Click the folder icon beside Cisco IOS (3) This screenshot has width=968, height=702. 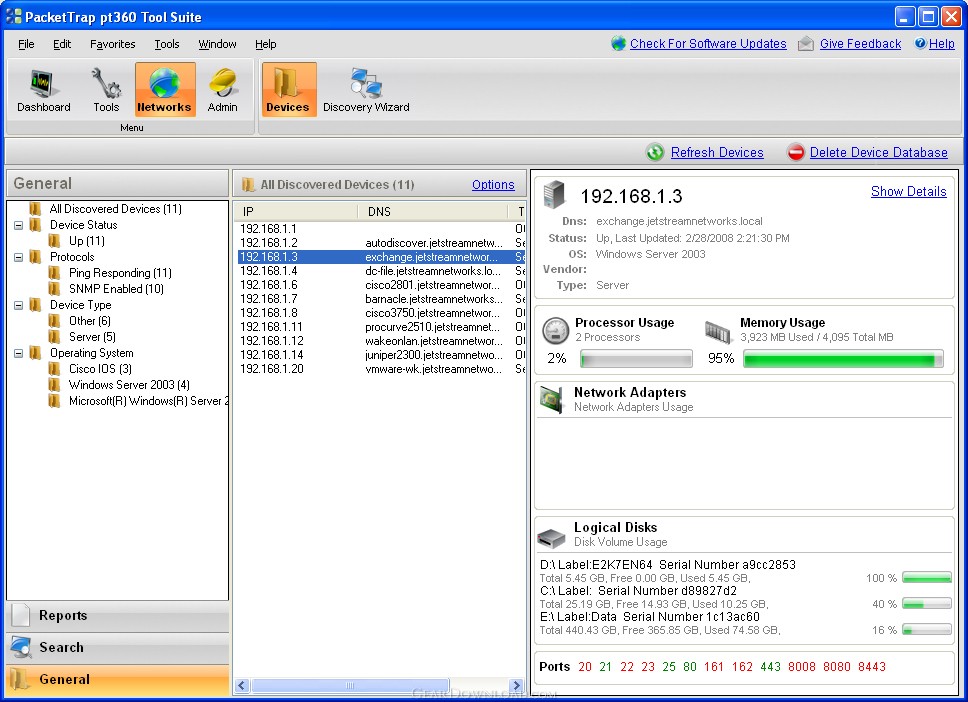(x=55, y=369)
